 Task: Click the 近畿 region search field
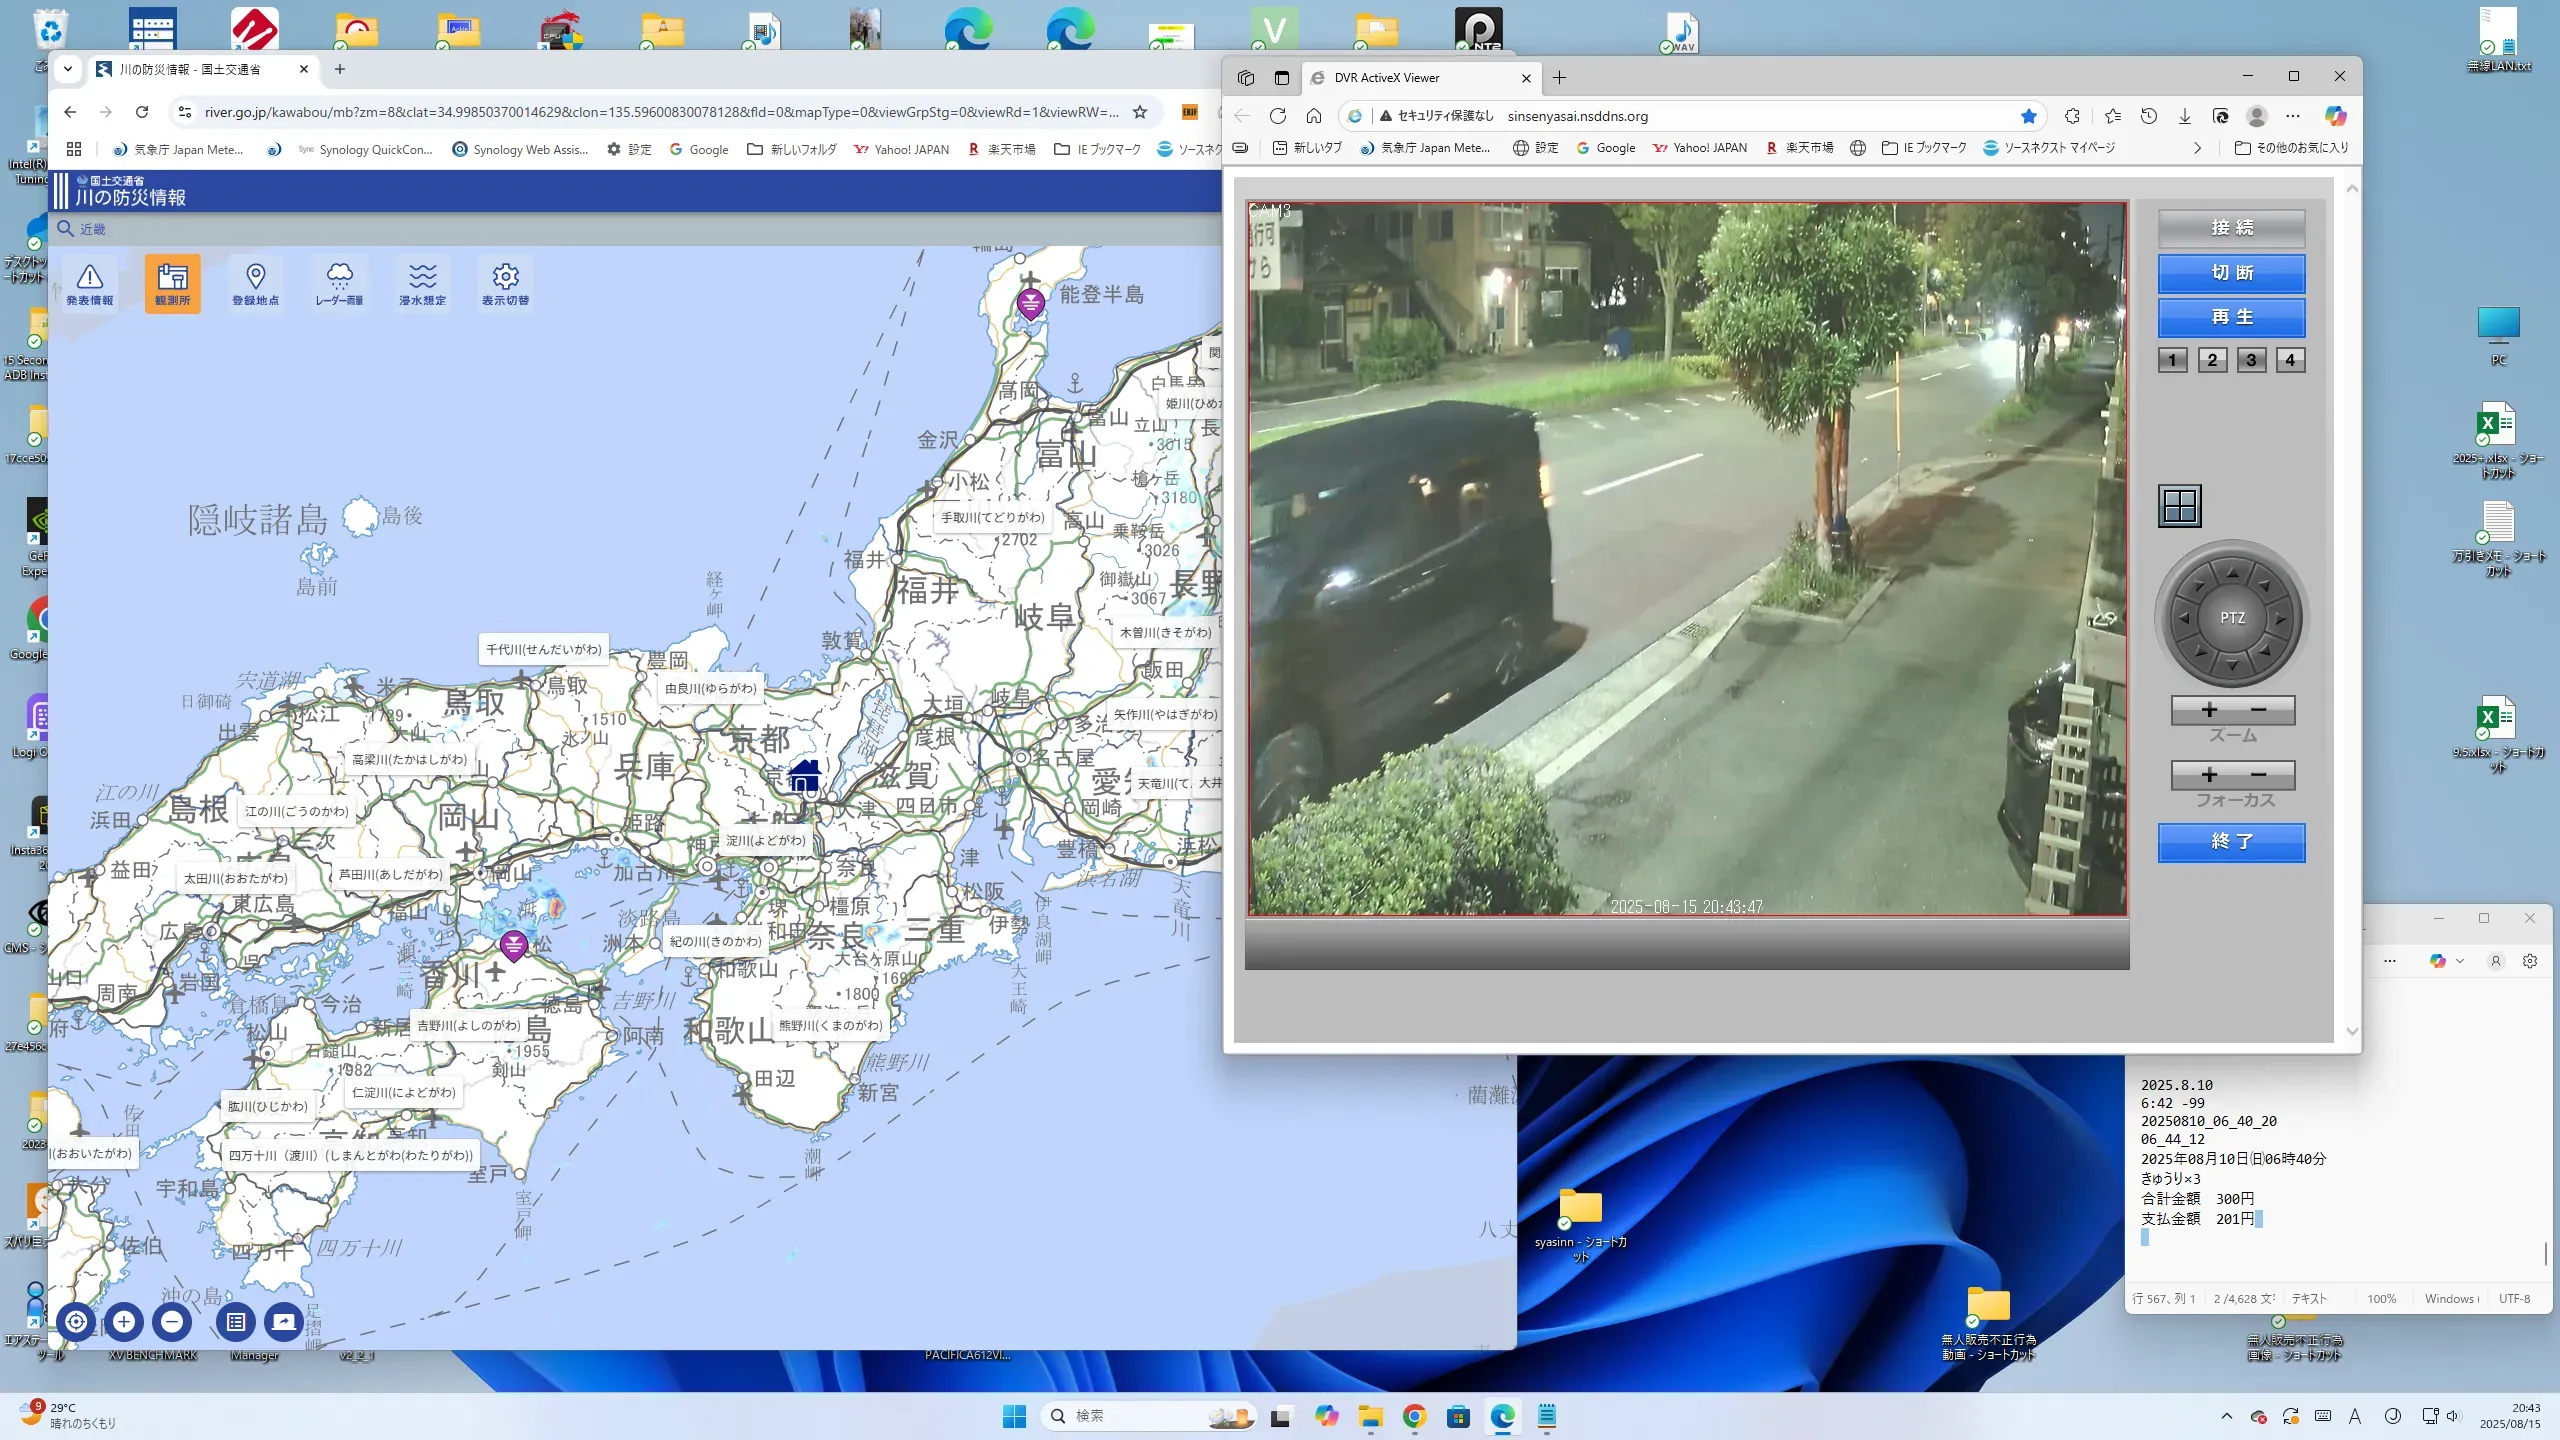(x=93, y=229)
